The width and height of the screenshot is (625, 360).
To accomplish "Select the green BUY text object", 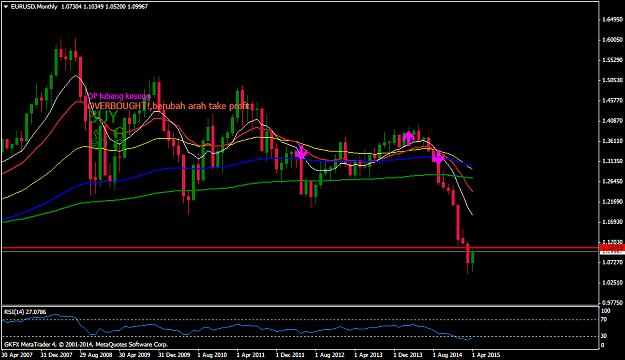I will [103, 117].
